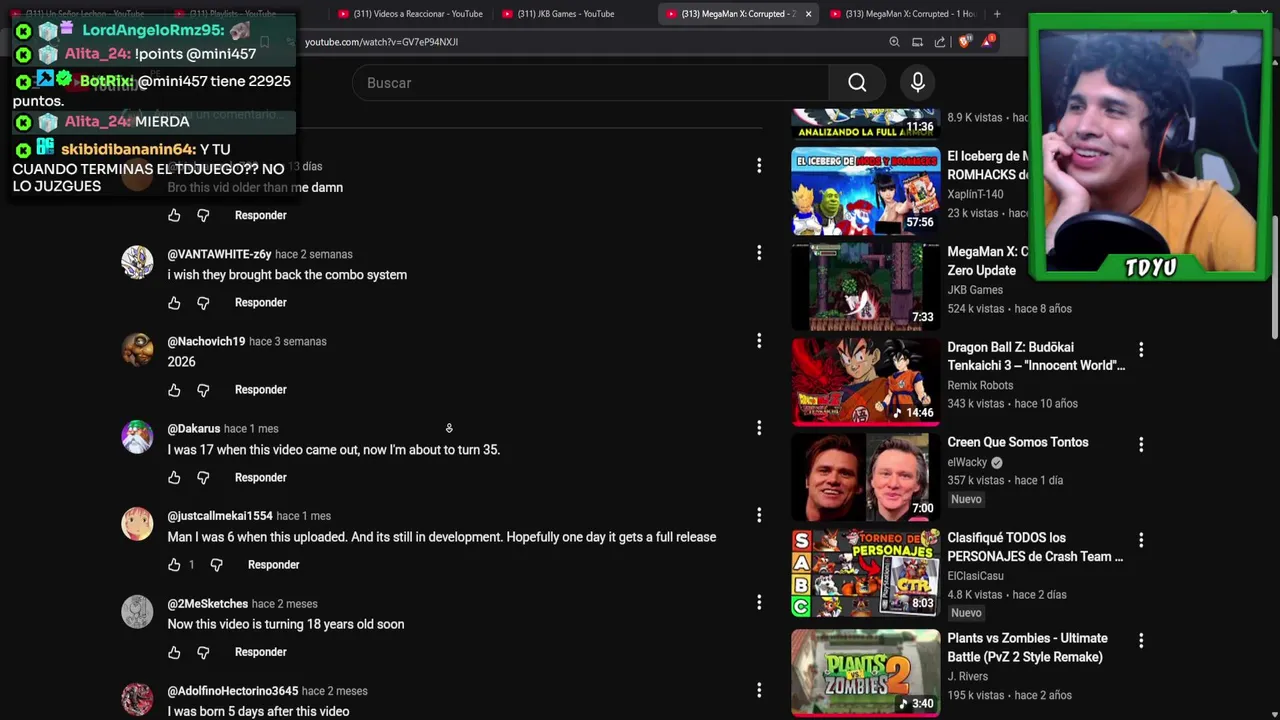Reply to the @Nachovich19 comment
The width and height of the screenshot is (1280, 720).
tap(260, 390)
